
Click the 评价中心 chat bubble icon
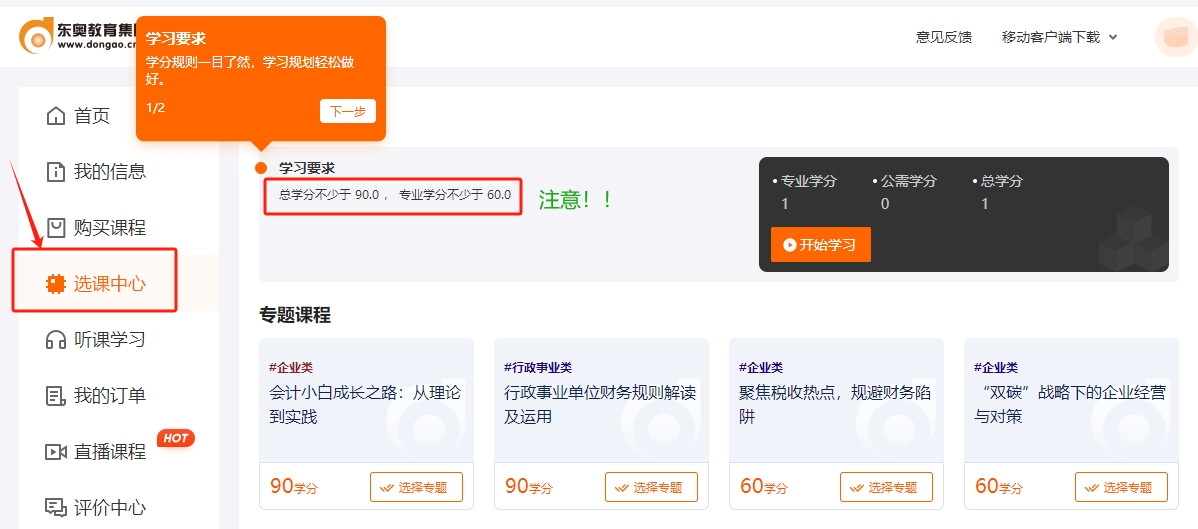(x=56, y=508)
